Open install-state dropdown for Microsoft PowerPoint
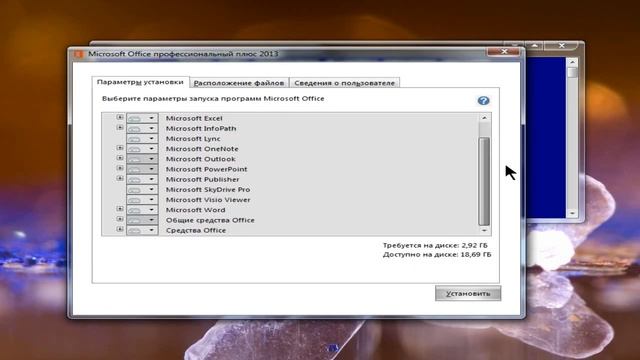Viewport: 640px width, 360px height. coord(142,169)
